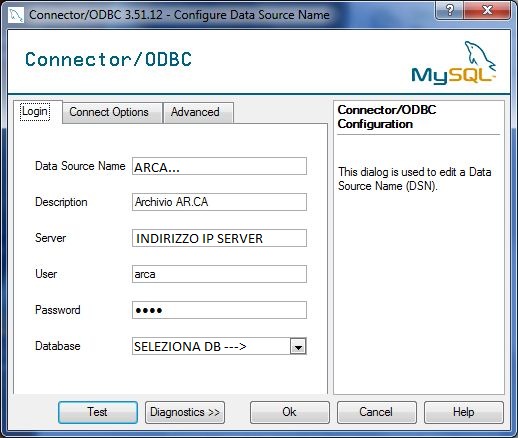The width and height of the screenshot is (518, 438).
Task: Click the title bar question mark help icon
Action: [x=449, y=10]
